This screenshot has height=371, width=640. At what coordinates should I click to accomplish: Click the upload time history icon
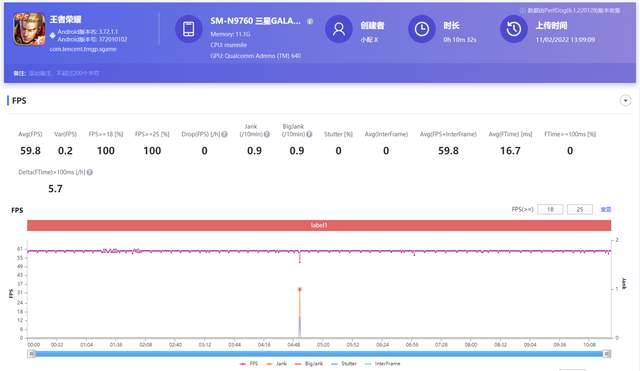click(x=513, y=29)
